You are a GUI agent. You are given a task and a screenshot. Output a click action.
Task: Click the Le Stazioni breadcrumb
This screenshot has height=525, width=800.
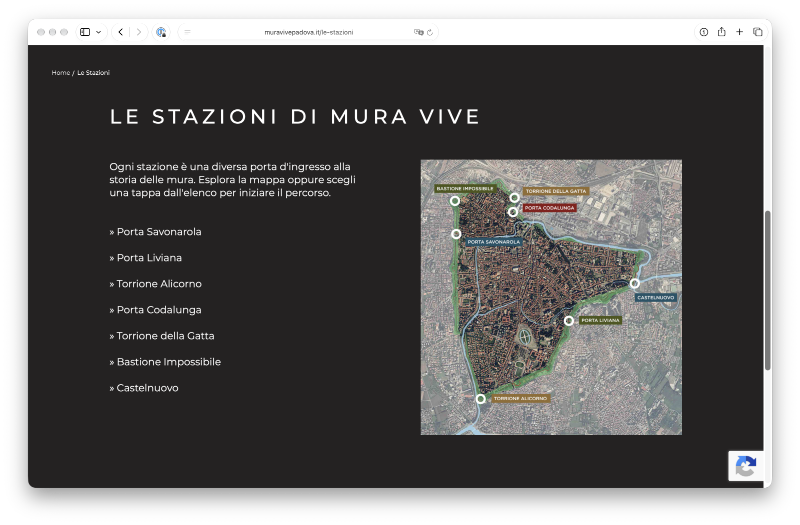tap(93, 73)
